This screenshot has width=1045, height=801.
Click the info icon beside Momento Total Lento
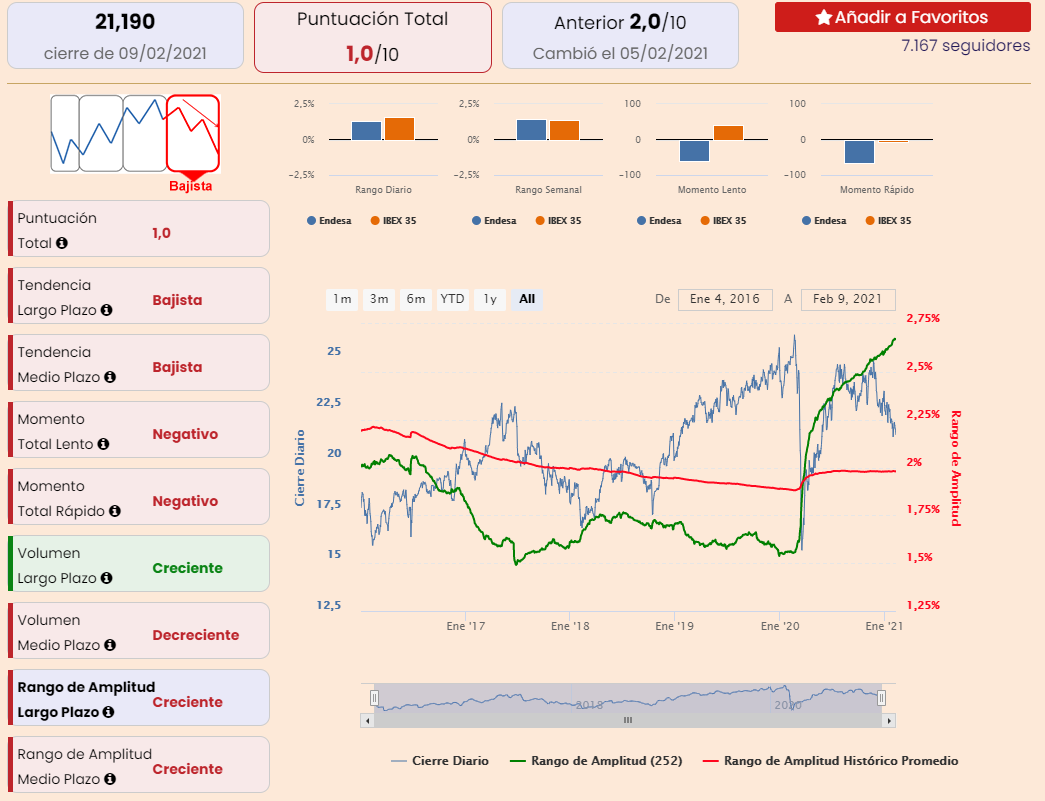[x=105, y=445]
